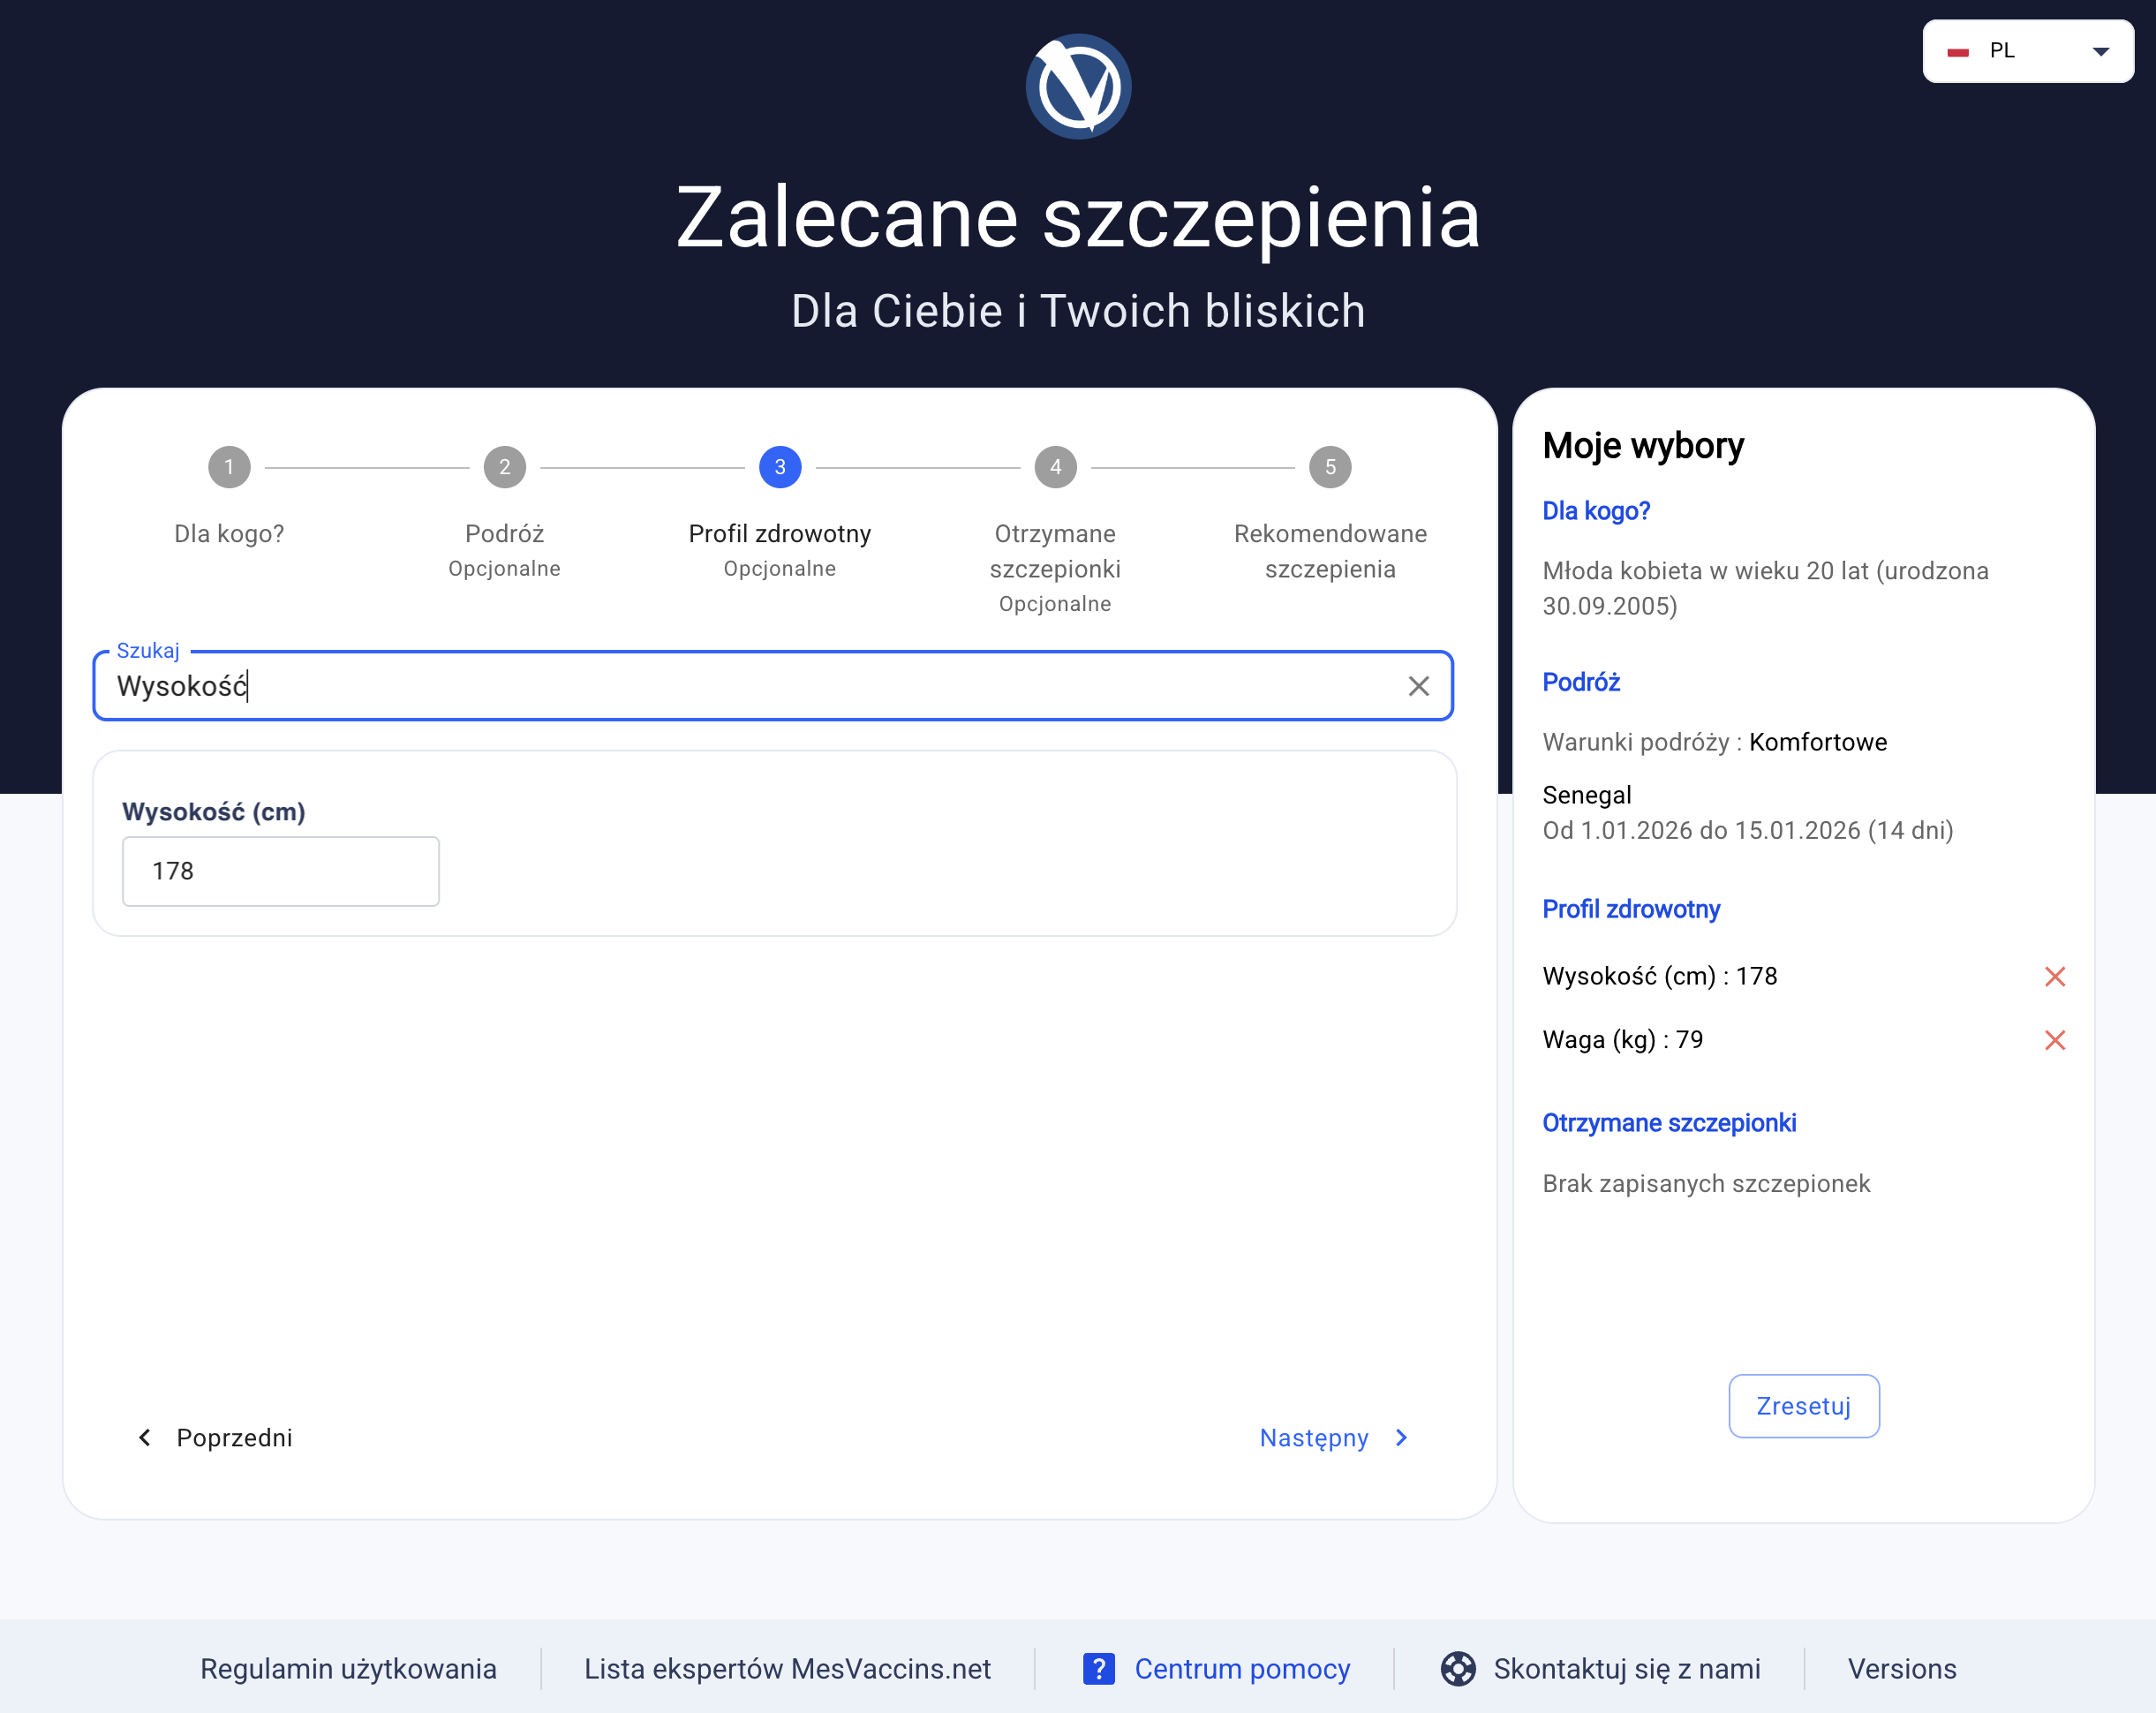Jump to step 5 Rekomendowane szczepienia

1330,467
